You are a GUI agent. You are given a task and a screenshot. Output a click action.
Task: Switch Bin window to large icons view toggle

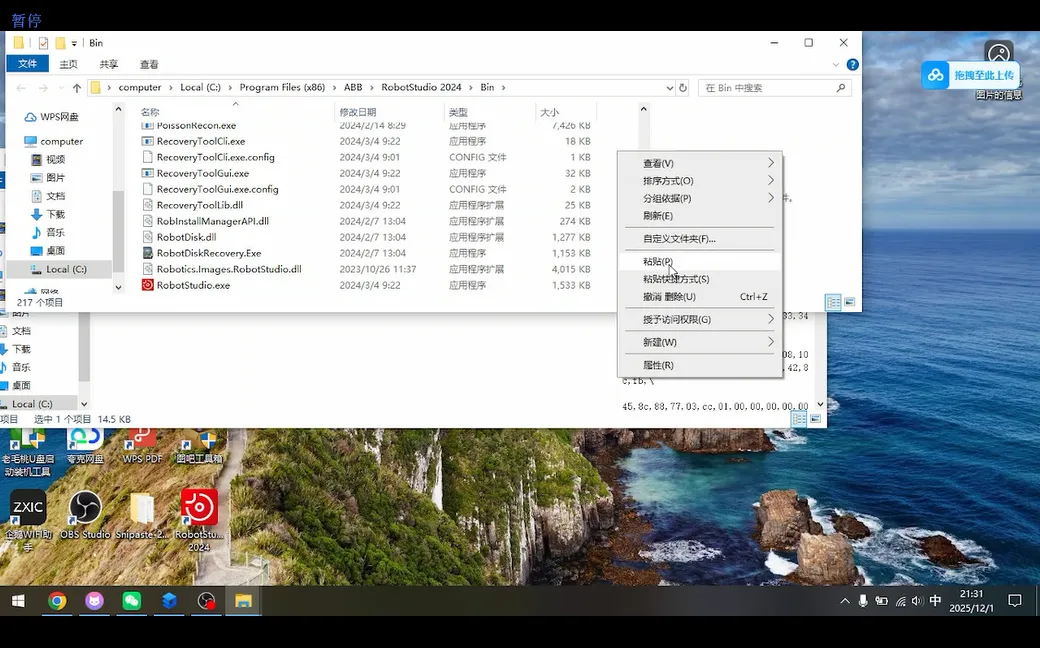[x=850, y=302]
